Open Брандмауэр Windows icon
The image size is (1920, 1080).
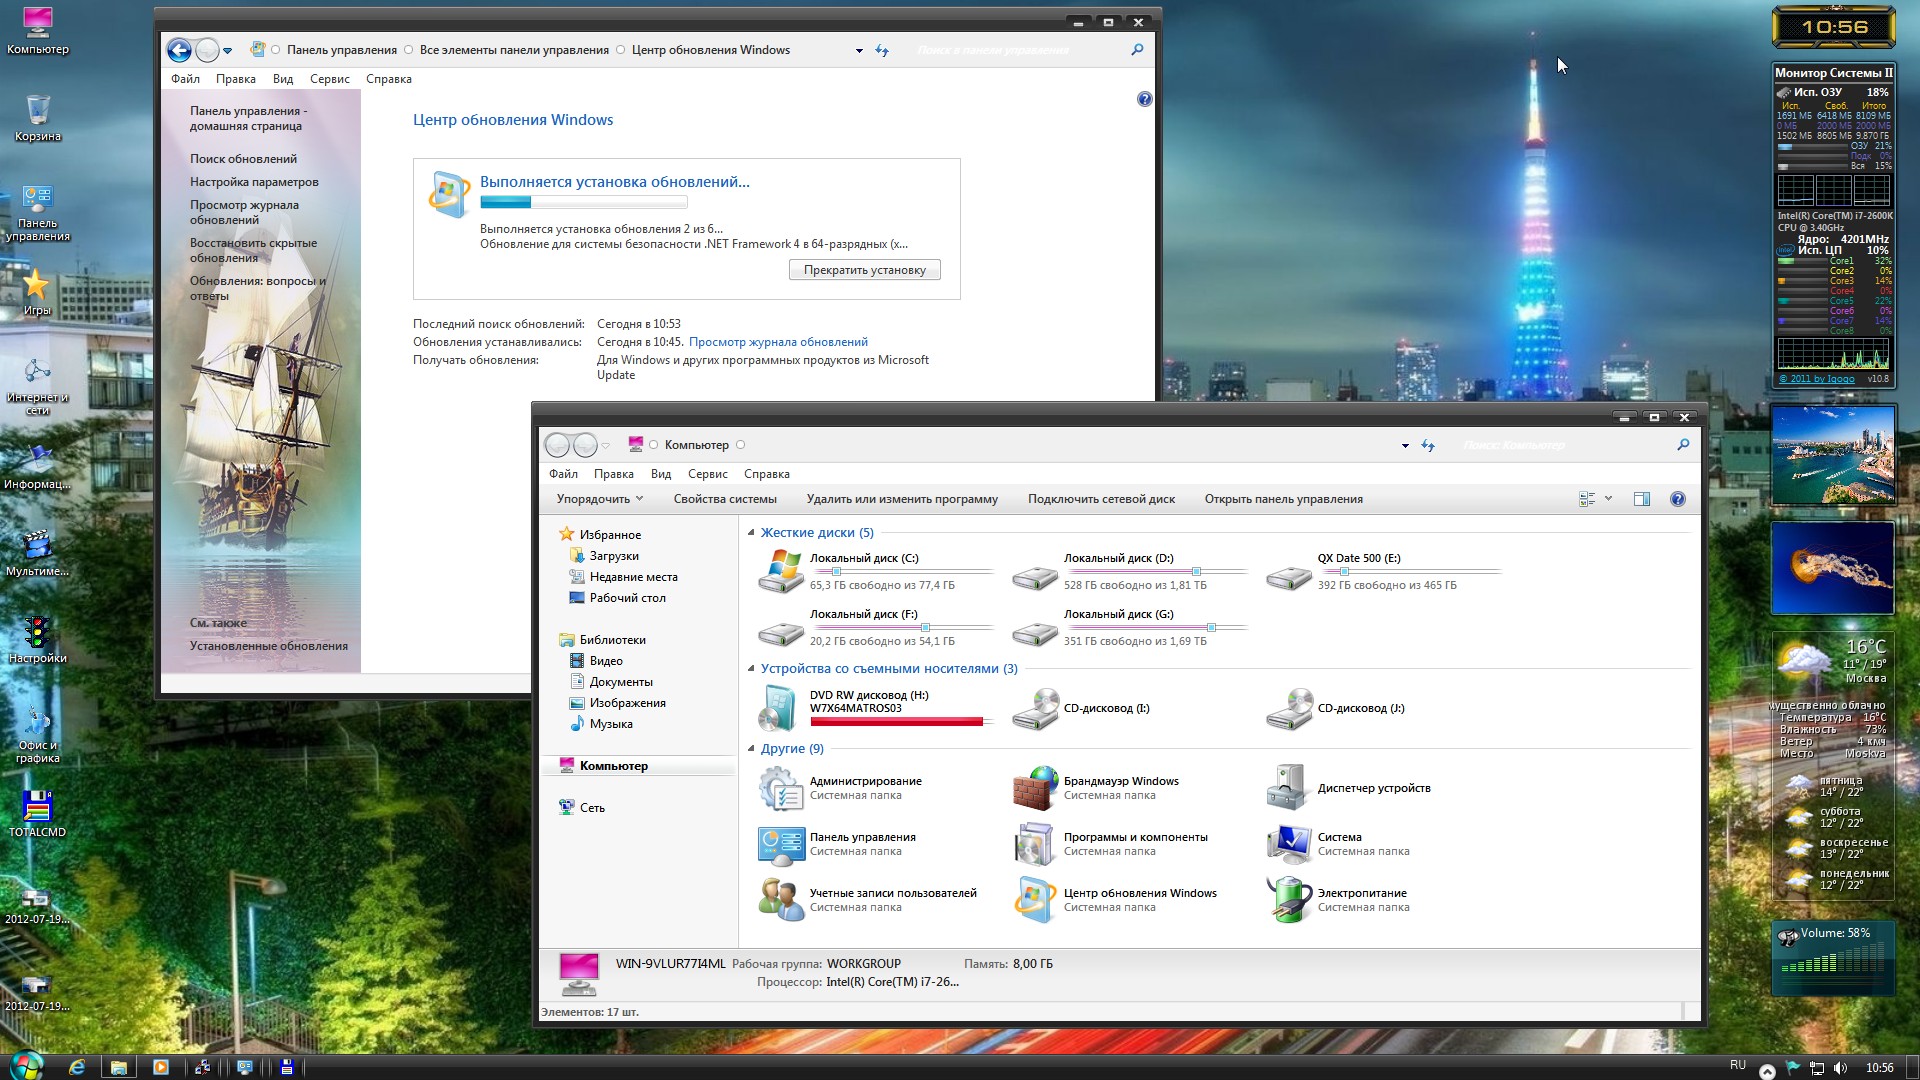click(x=1034, y=788)
